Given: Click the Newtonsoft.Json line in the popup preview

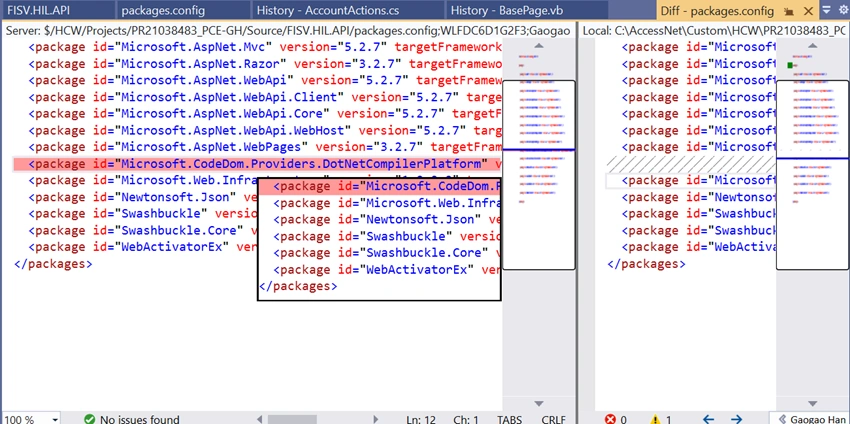Looking at the screenshot, I should pos(387,220).
